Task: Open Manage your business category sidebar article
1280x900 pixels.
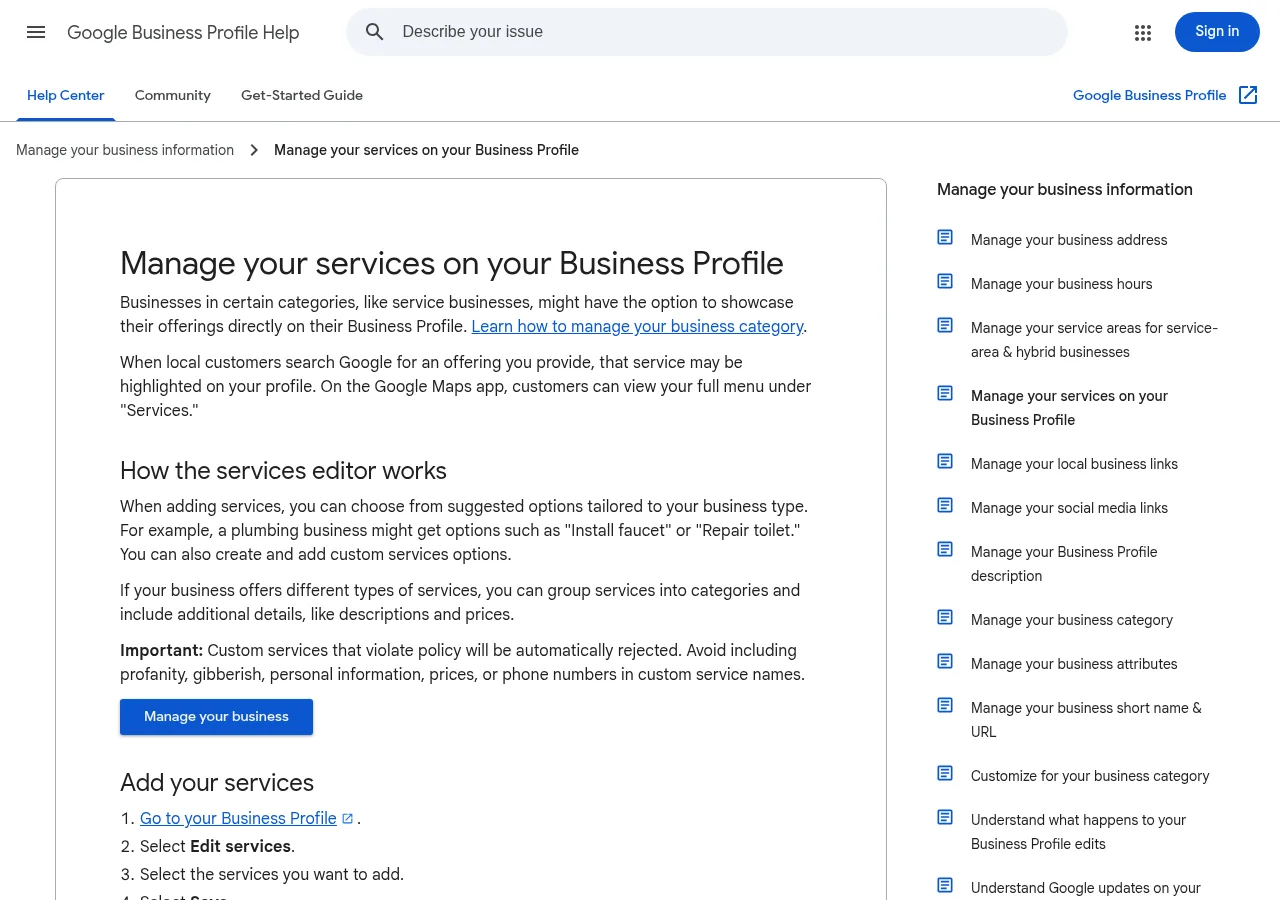Action: (x=1072, y=620)
